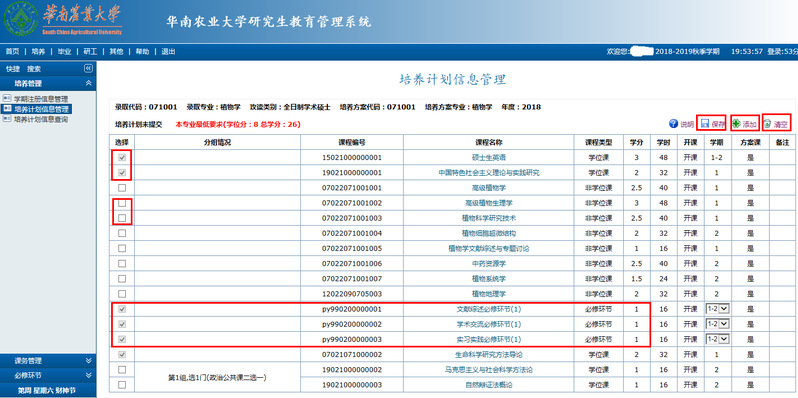Click the green add plus icon
Image resolution: width=798 pixels, height=398 pixels.
(736, 124)
